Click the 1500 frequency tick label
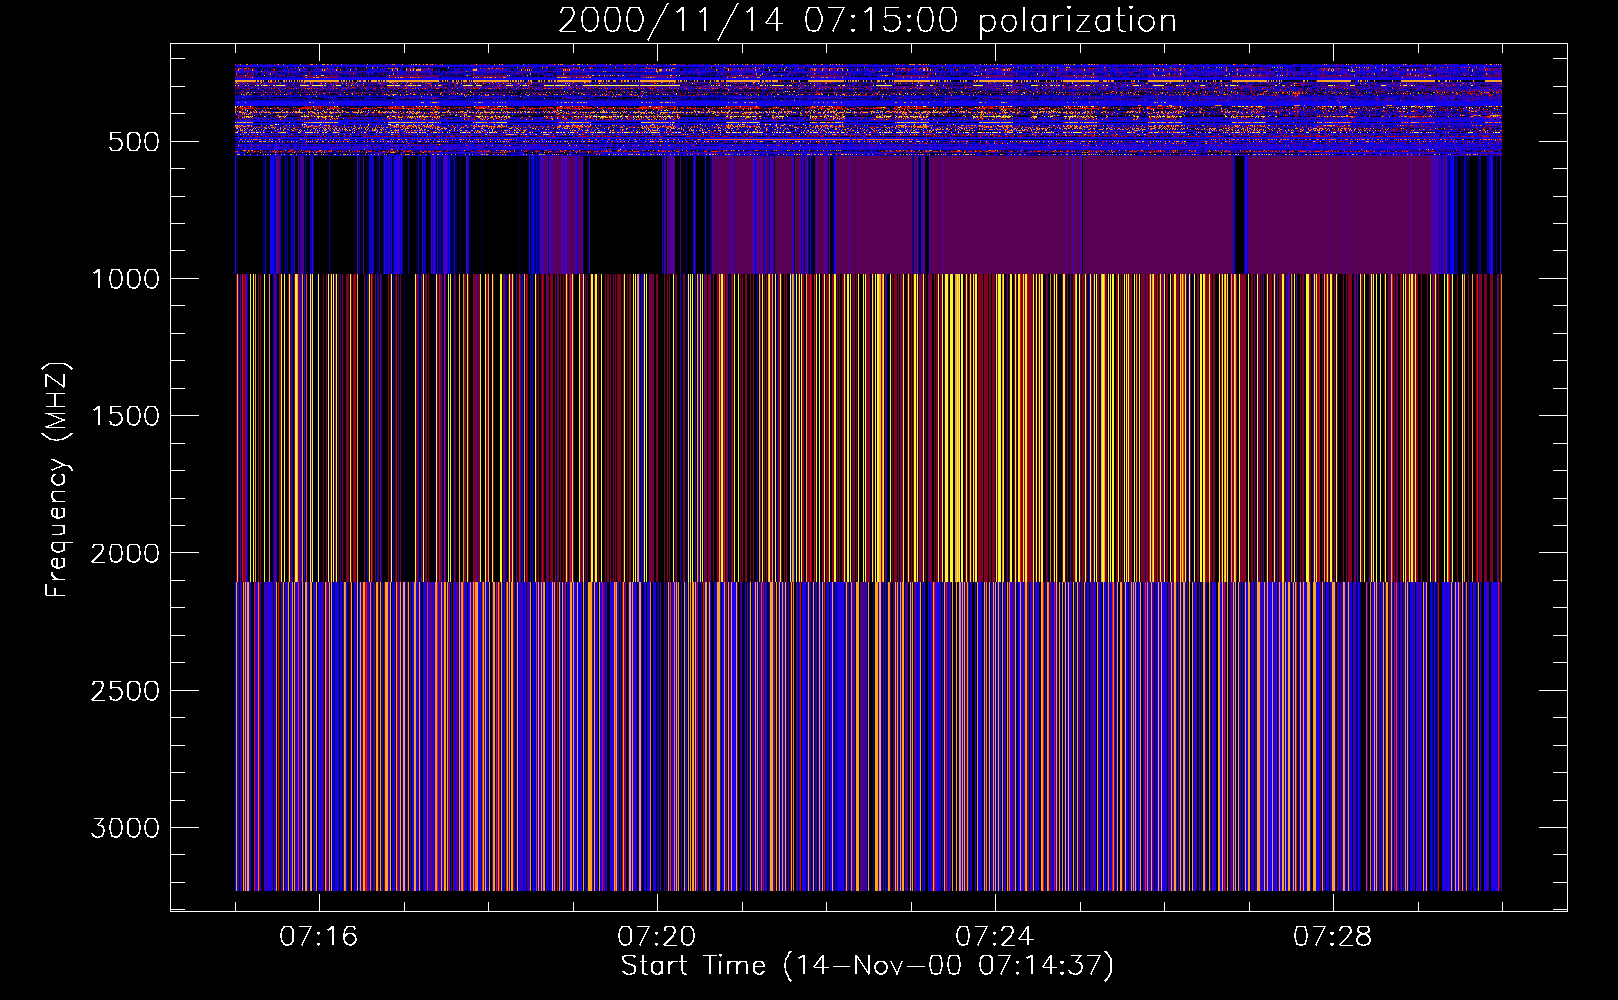The height and width of the screenshot is (1000, 1618). pos(125,416)
